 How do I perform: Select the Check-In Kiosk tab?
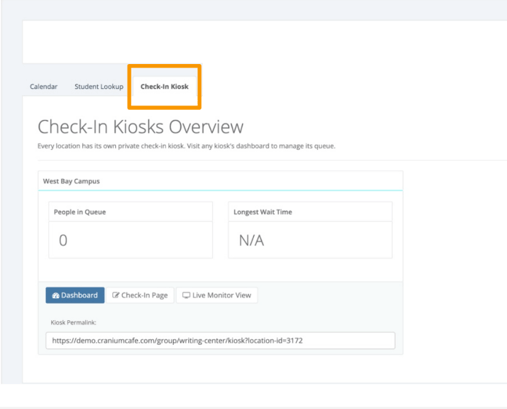click(164, 87)
